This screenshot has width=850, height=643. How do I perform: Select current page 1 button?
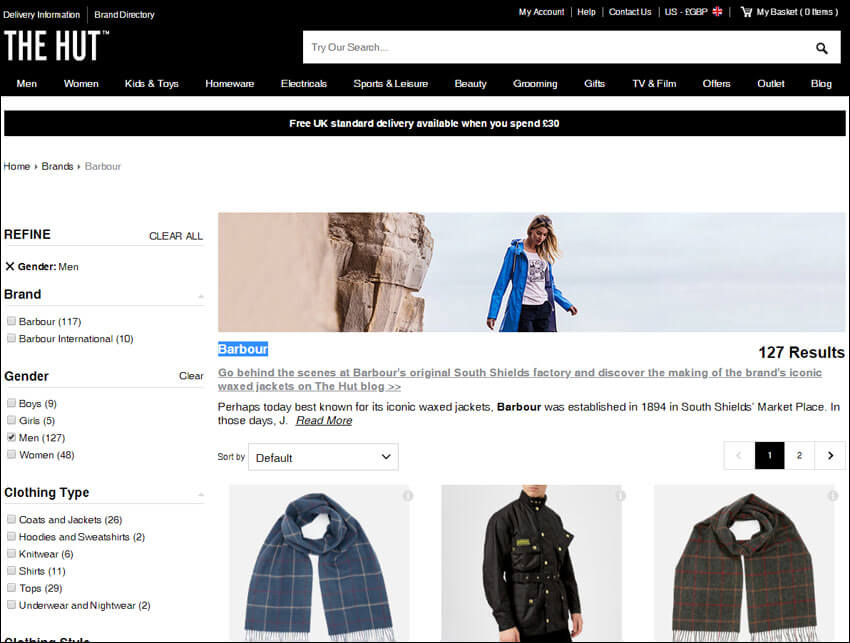(769, 455)
